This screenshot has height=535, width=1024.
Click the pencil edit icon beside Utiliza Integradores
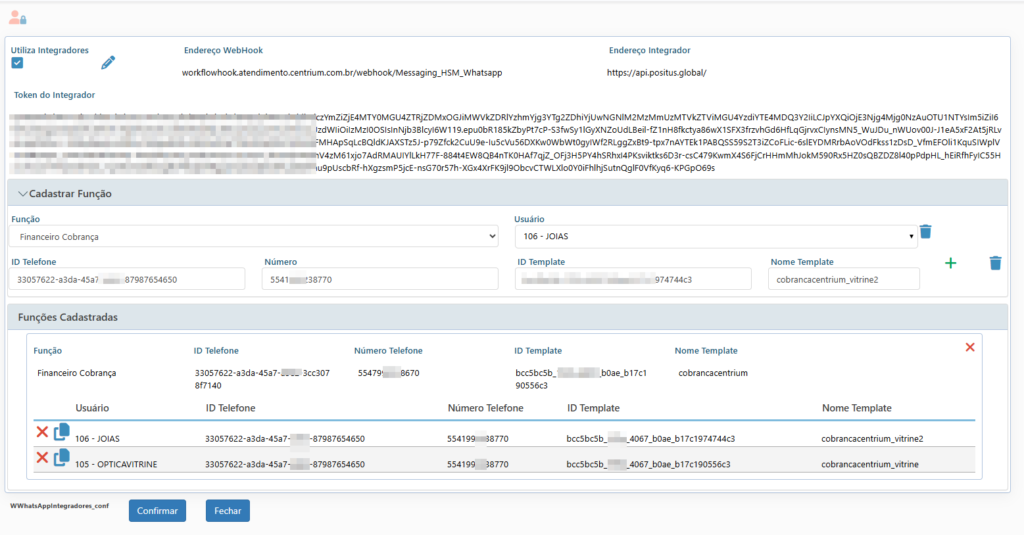(109, 63)
